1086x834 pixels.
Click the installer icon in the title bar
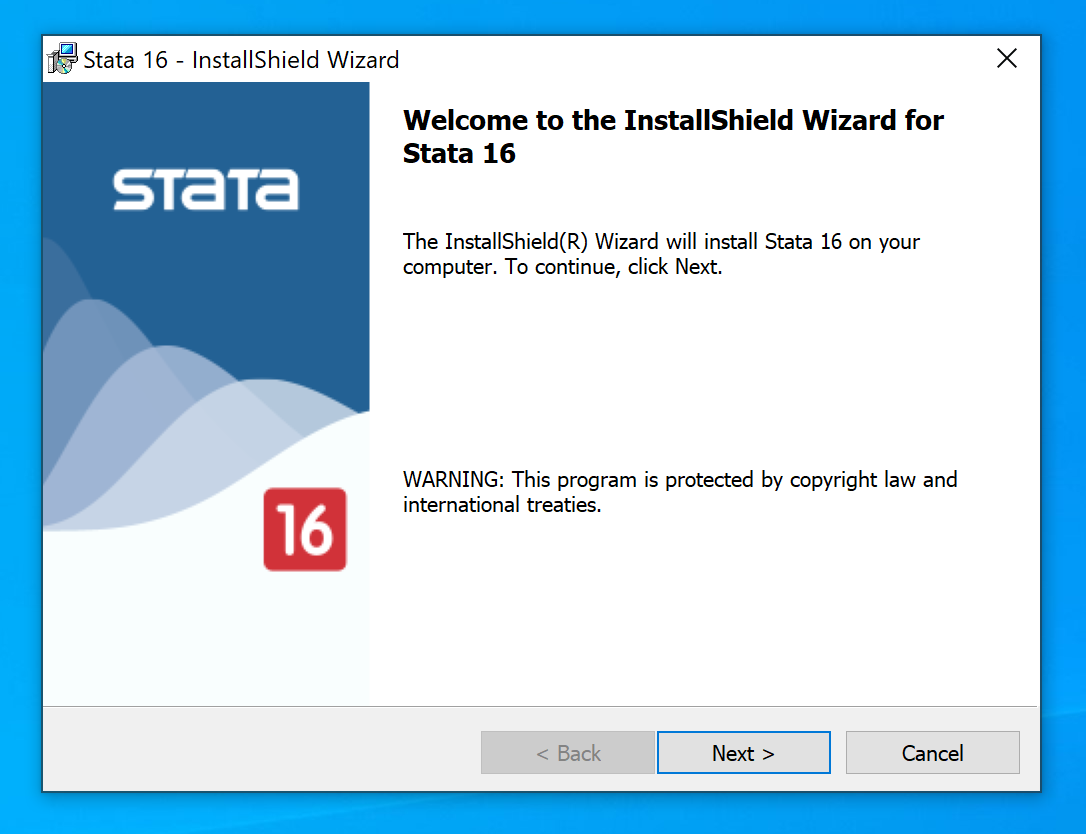pos(62,59)
